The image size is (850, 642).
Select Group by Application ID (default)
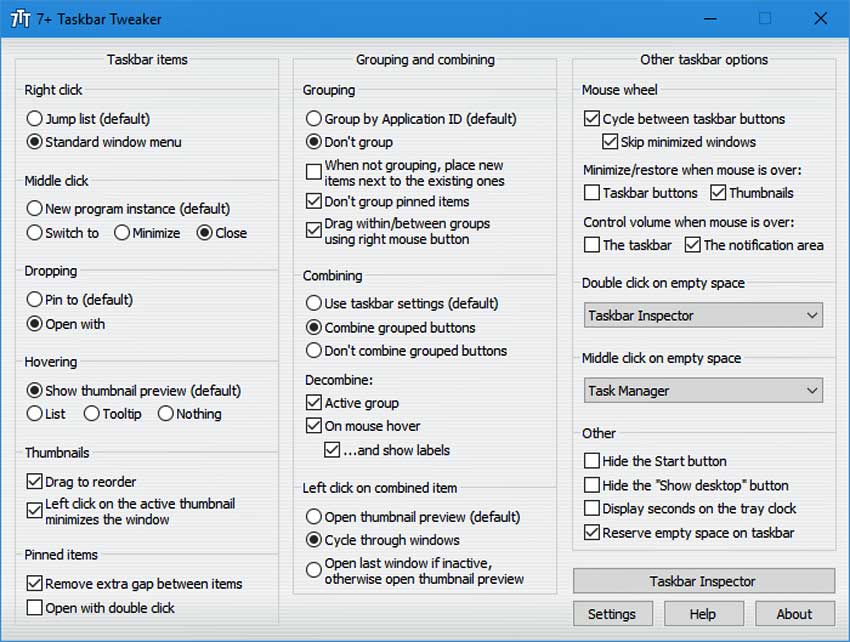tap(314, 119)
